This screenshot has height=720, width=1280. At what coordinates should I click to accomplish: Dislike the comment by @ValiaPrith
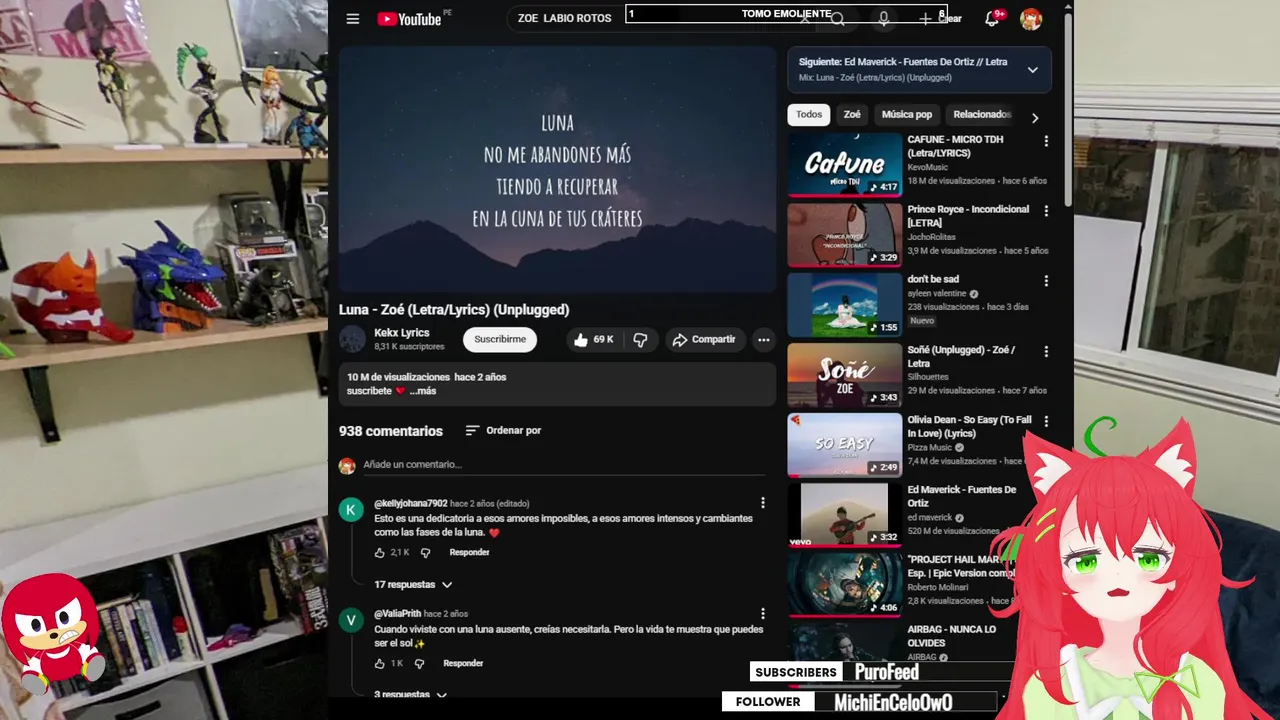pyautogui.click(x=419, y=664)
